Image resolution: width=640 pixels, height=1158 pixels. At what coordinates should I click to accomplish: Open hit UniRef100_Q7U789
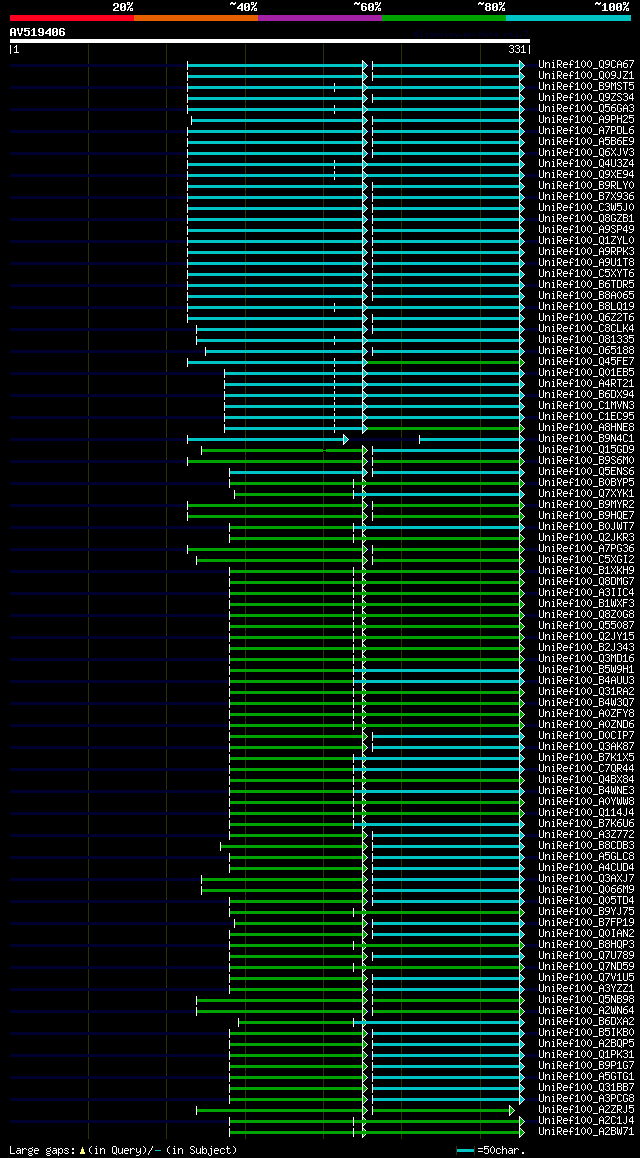586,957
